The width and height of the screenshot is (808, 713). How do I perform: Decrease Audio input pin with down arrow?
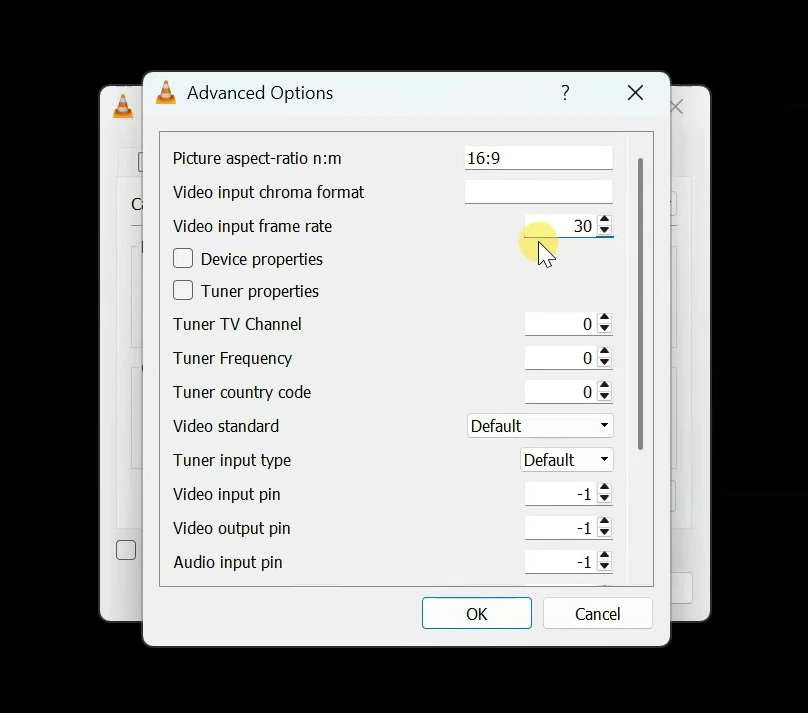pyautogui.click(x=604, y=567)
